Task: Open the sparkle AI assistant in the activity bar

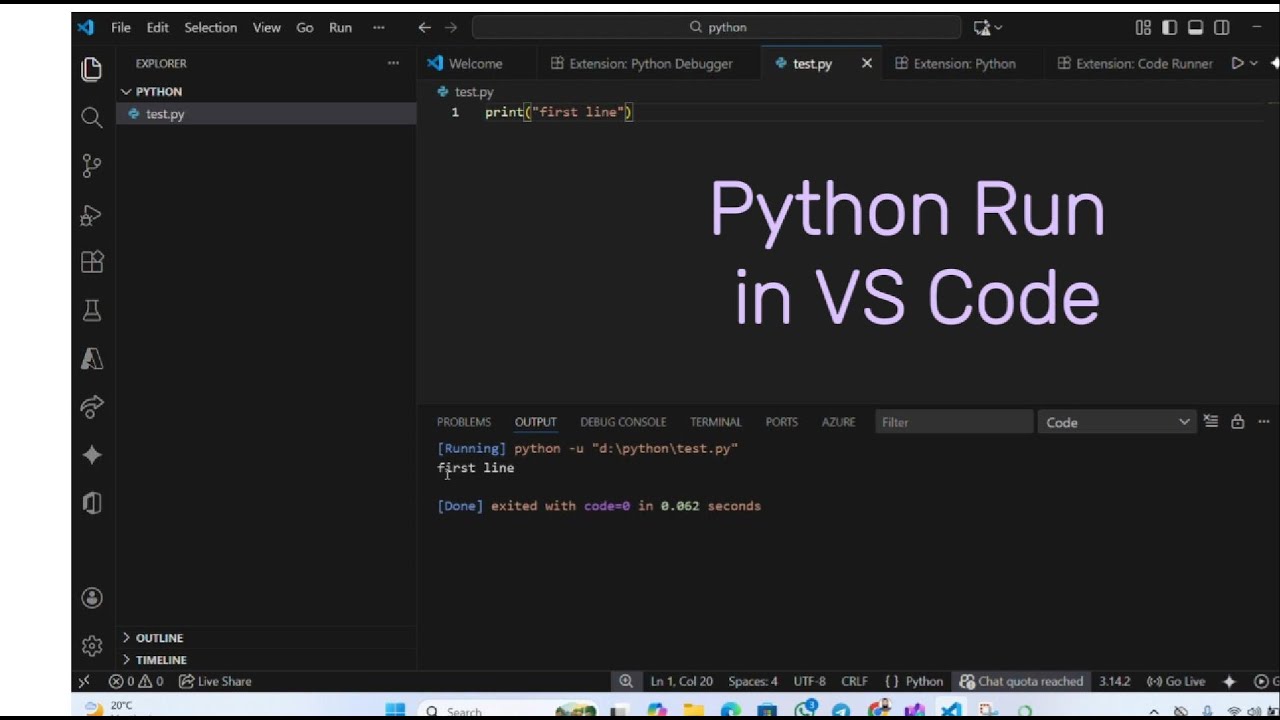Action: pyautogui.click(x=92, y=455)
